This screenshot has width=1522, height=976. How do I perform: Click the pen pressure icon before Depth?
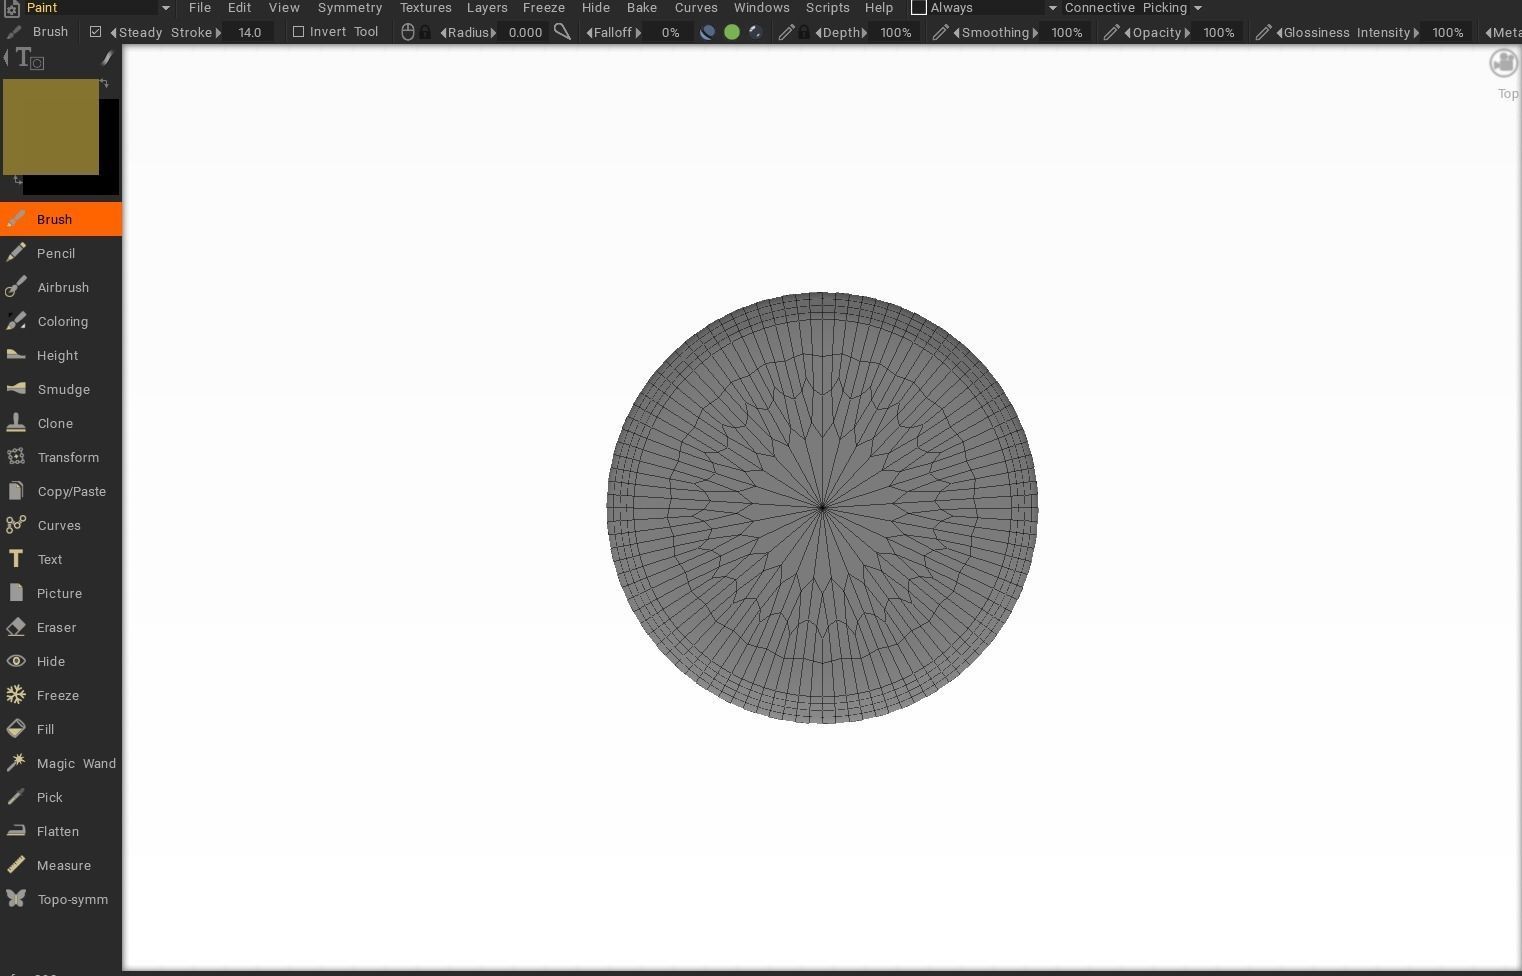click(x=786, y=32)
